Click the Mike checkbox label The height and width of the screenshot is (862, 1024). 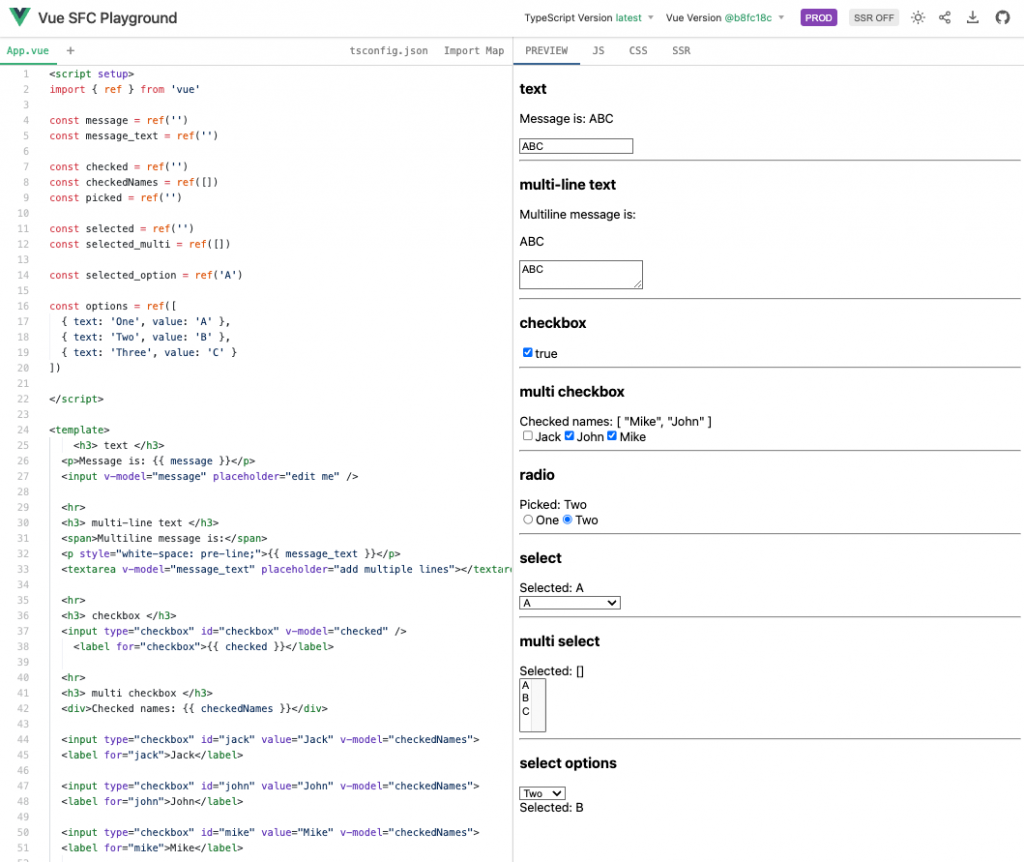click(633, 437)
